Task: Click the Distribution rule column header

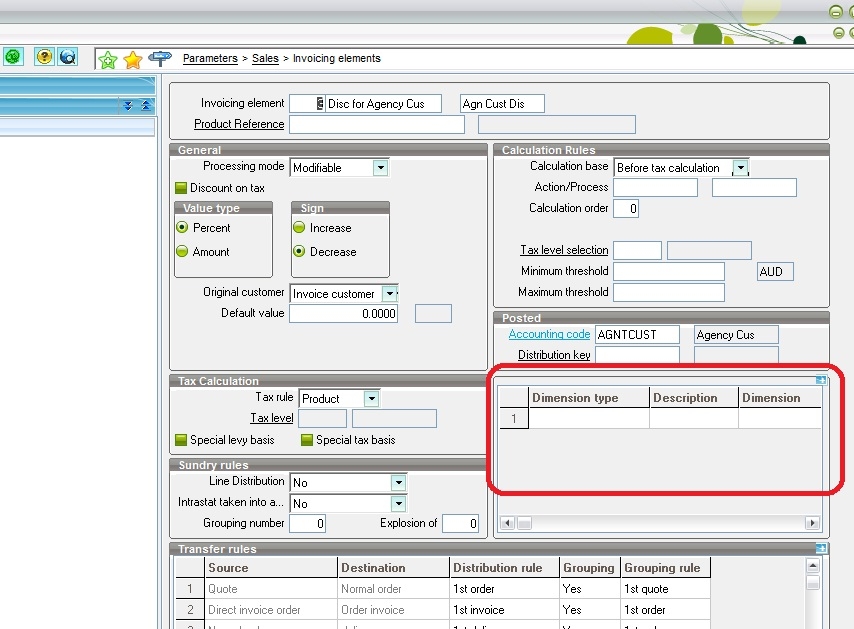Action: (504, 567)
